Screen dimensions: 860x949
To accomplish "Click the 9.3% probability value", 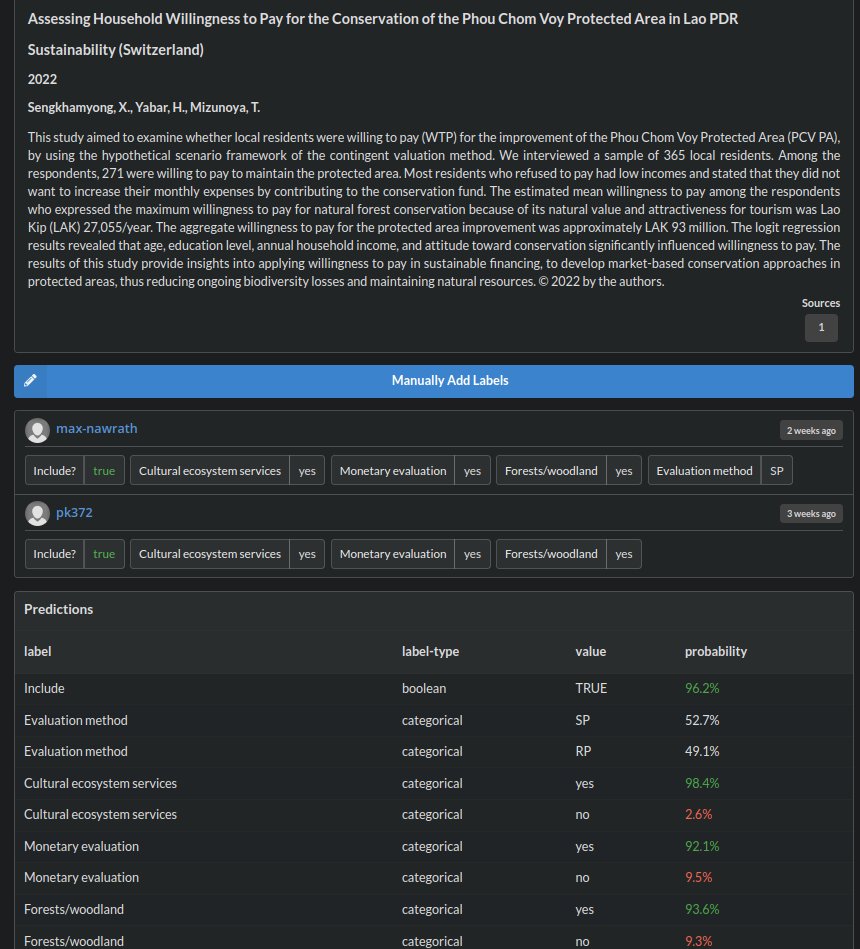I will pyautogui.click(x=698, y=941).
